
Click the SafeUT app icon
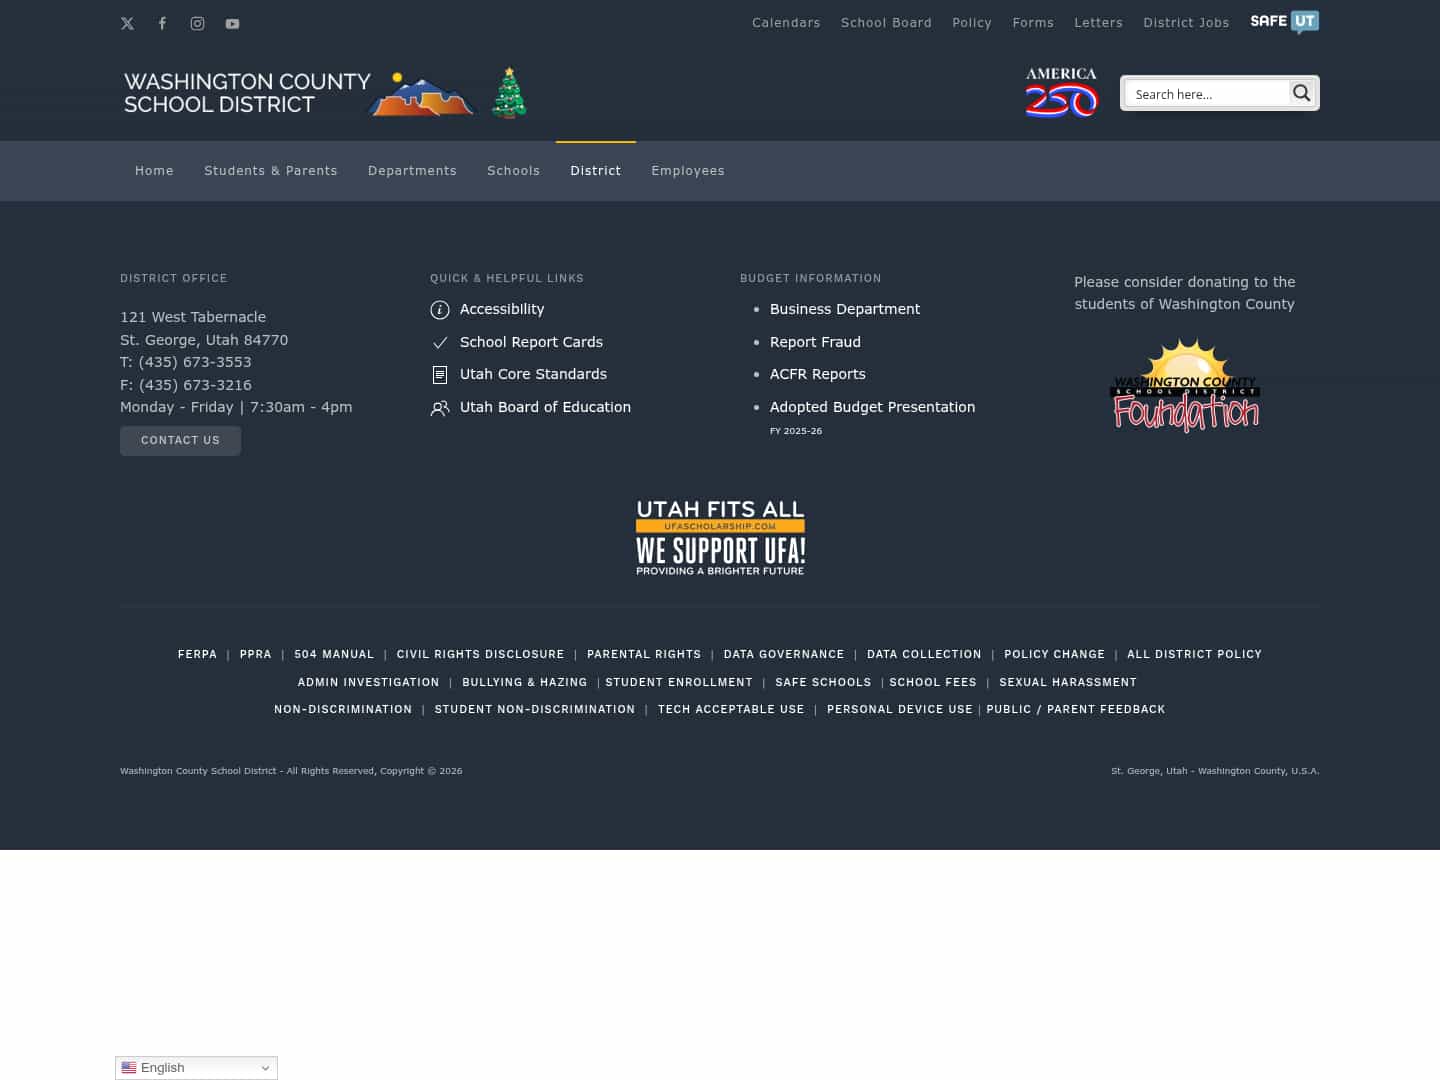pyautogui.click(x=1284, y=22)
